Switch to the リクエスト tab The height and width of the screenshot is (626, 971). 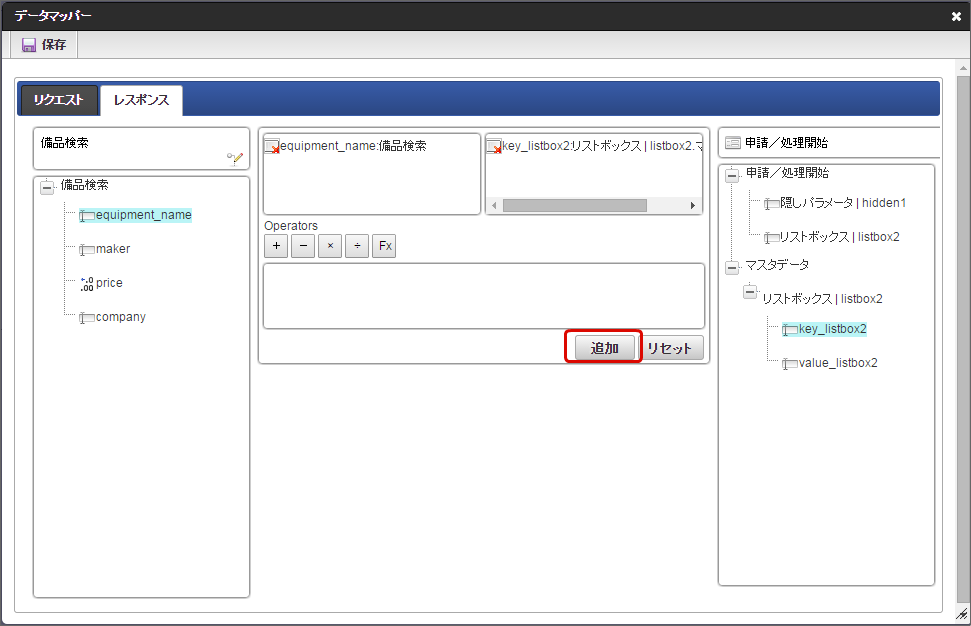click(x=59, y=100)
